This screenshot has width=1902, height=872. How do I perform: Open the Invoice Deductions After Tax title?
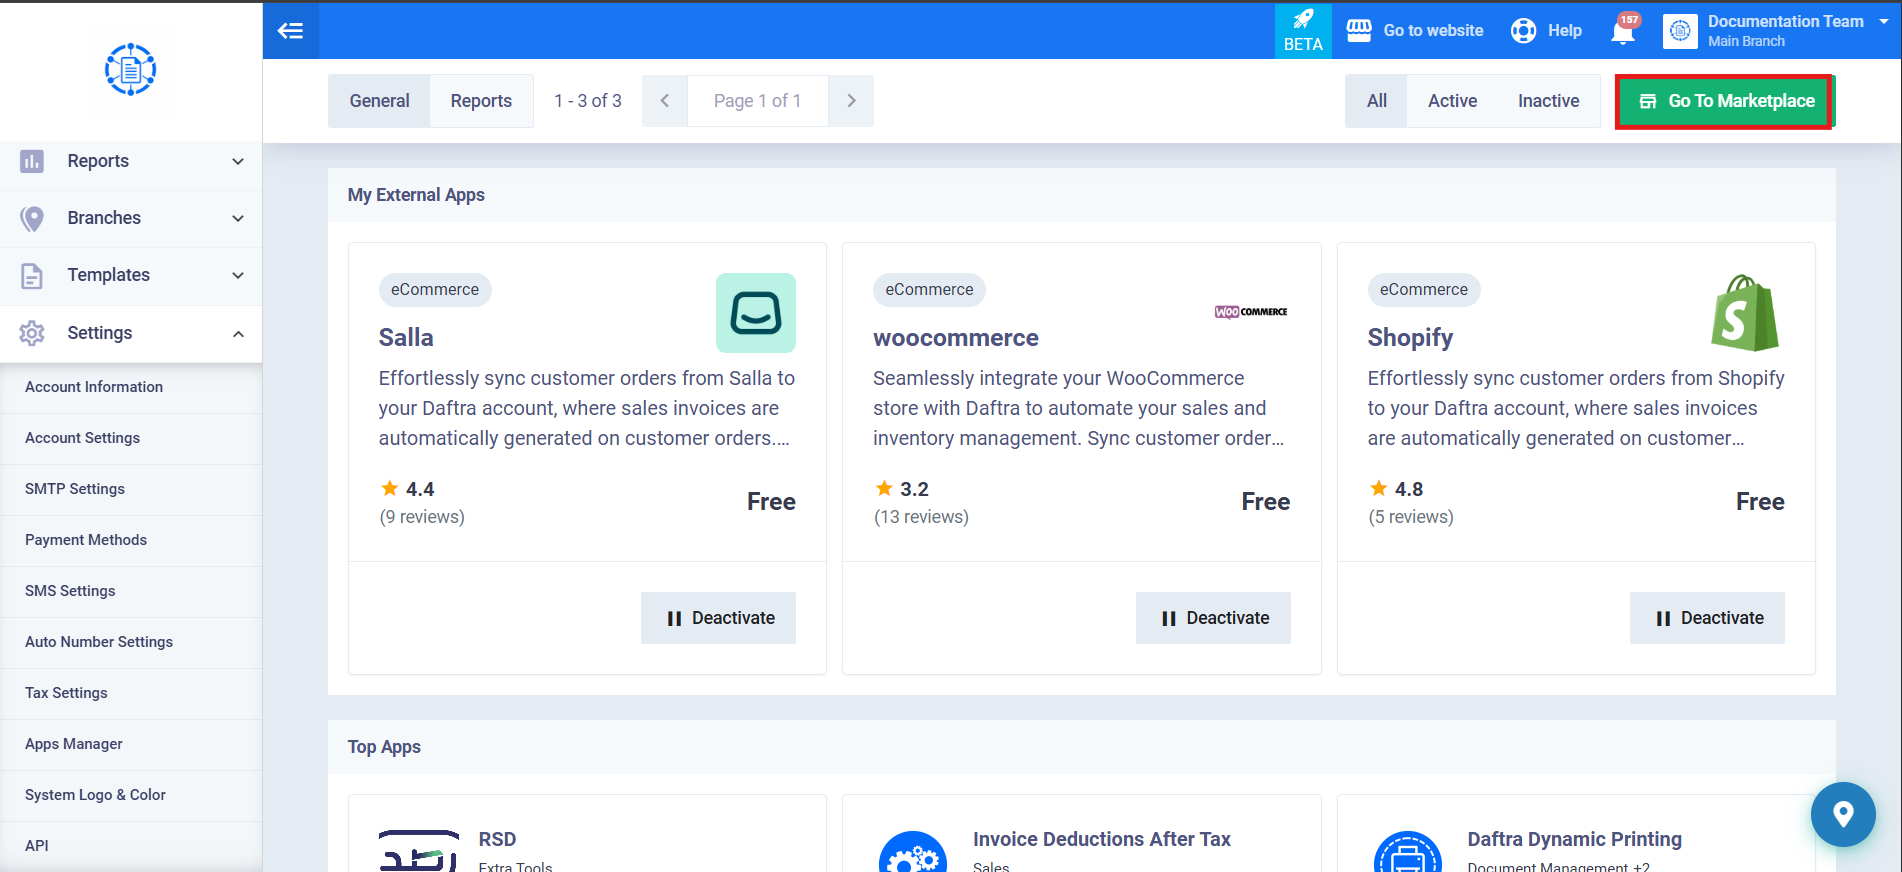(1102, 839)
